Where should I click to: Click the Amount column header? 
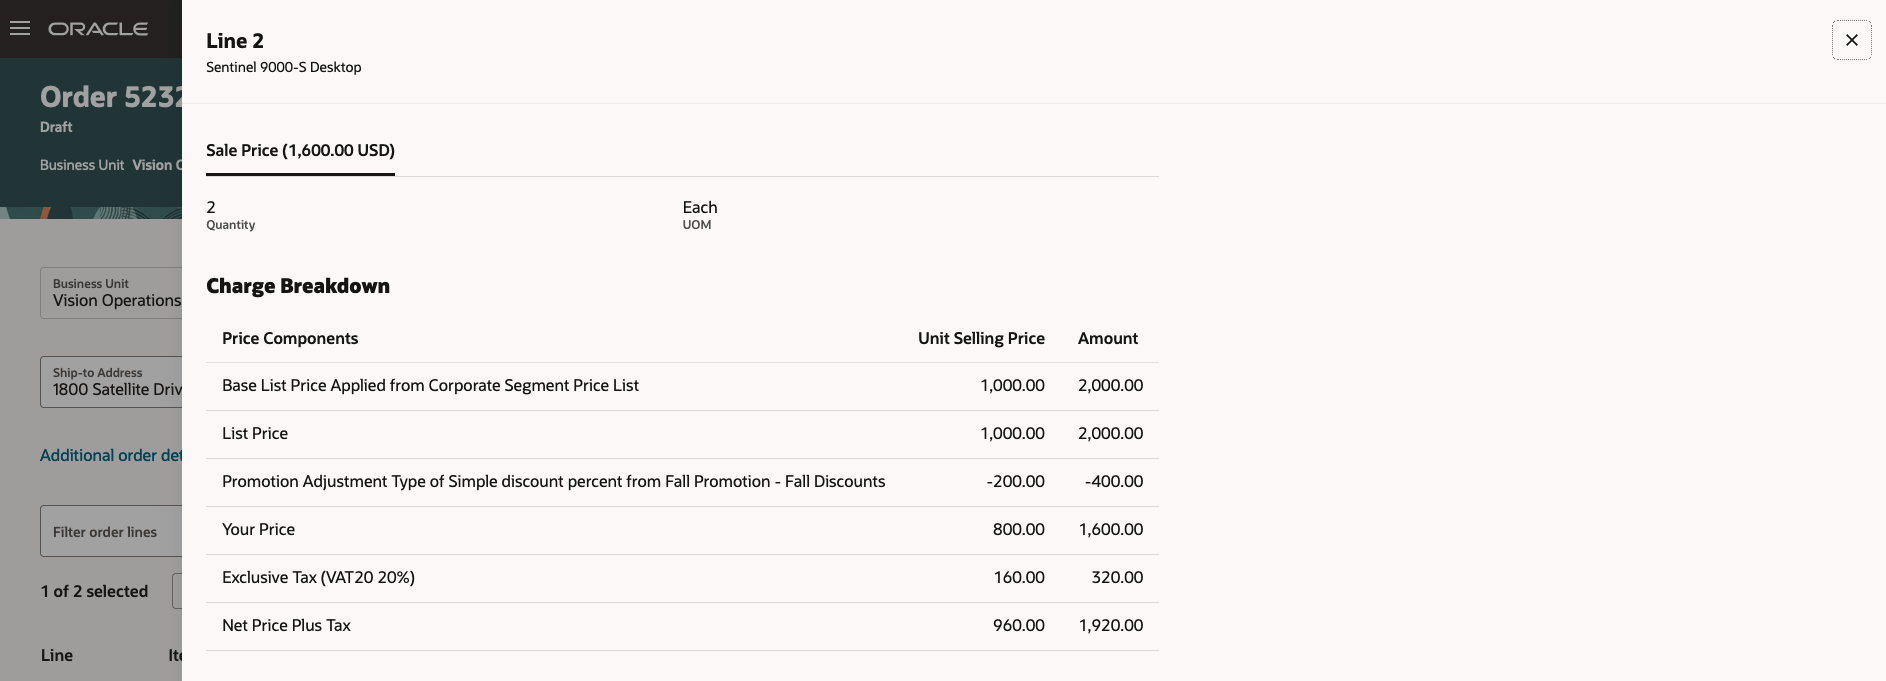1107,338
